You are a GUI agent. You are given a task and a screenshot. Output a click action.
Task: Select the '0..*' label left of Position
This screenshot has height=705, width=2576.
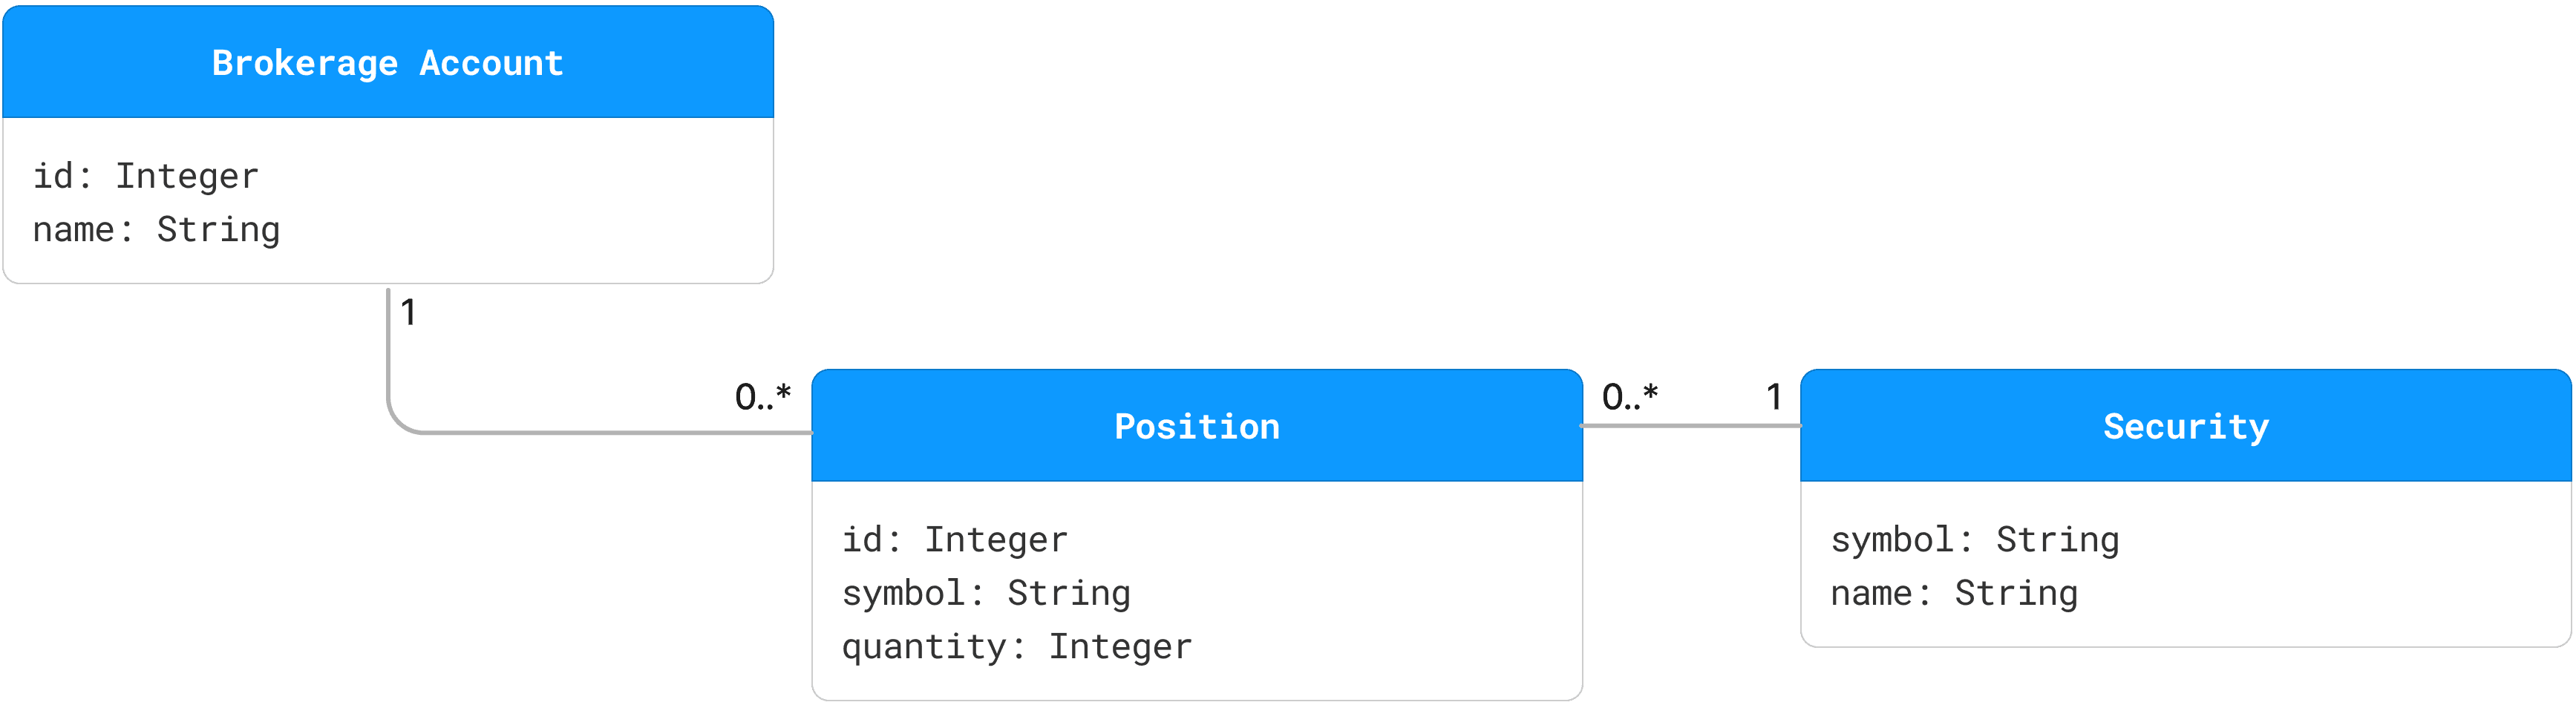(763, 397)
